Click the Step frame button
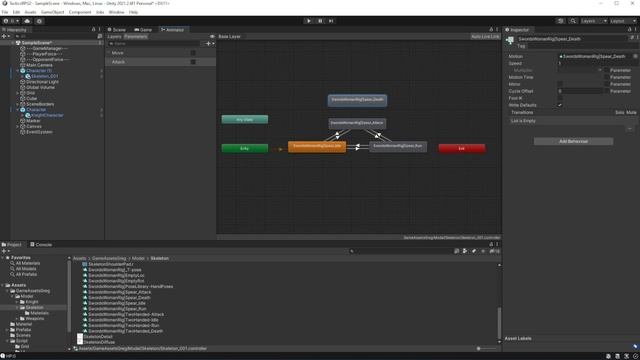 (331, 21)
